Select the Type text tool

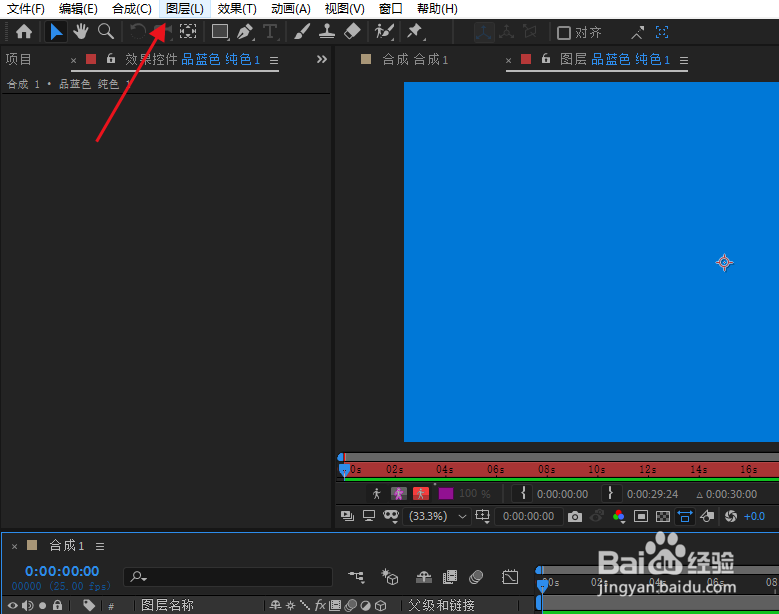pyautogui.click(x=270, y=32)
